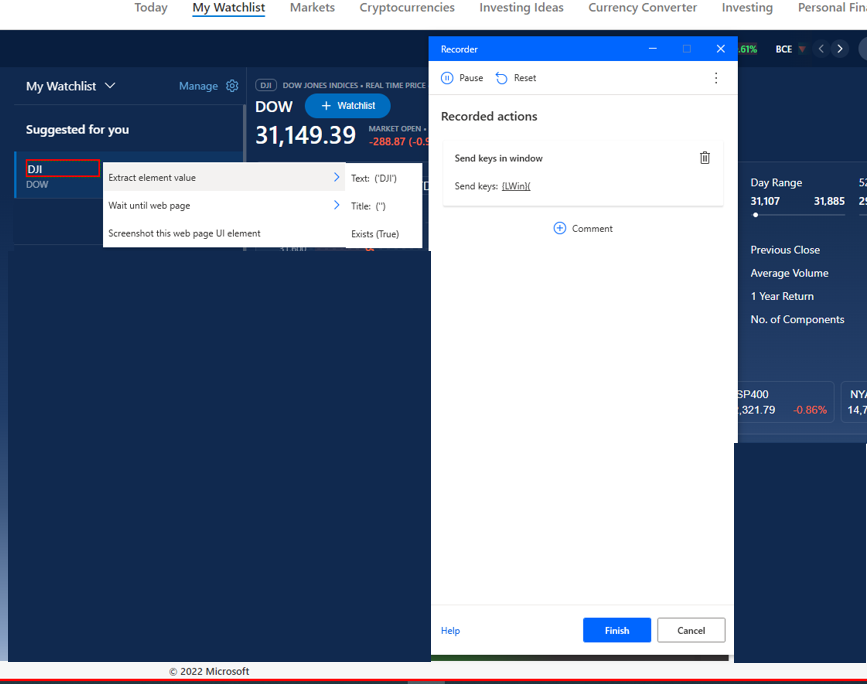Viewport: 867px width, 684px height.
Task: Open the Recorder more options menu
Action: [x=716, y=77]
